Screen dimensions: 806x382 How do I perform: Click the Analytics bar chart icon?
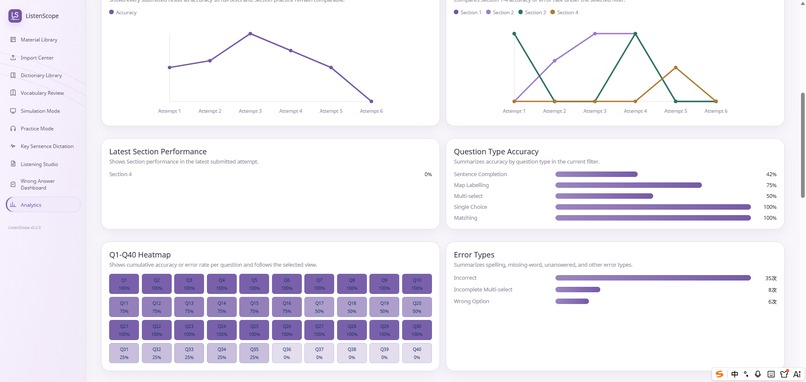point(13,205)
